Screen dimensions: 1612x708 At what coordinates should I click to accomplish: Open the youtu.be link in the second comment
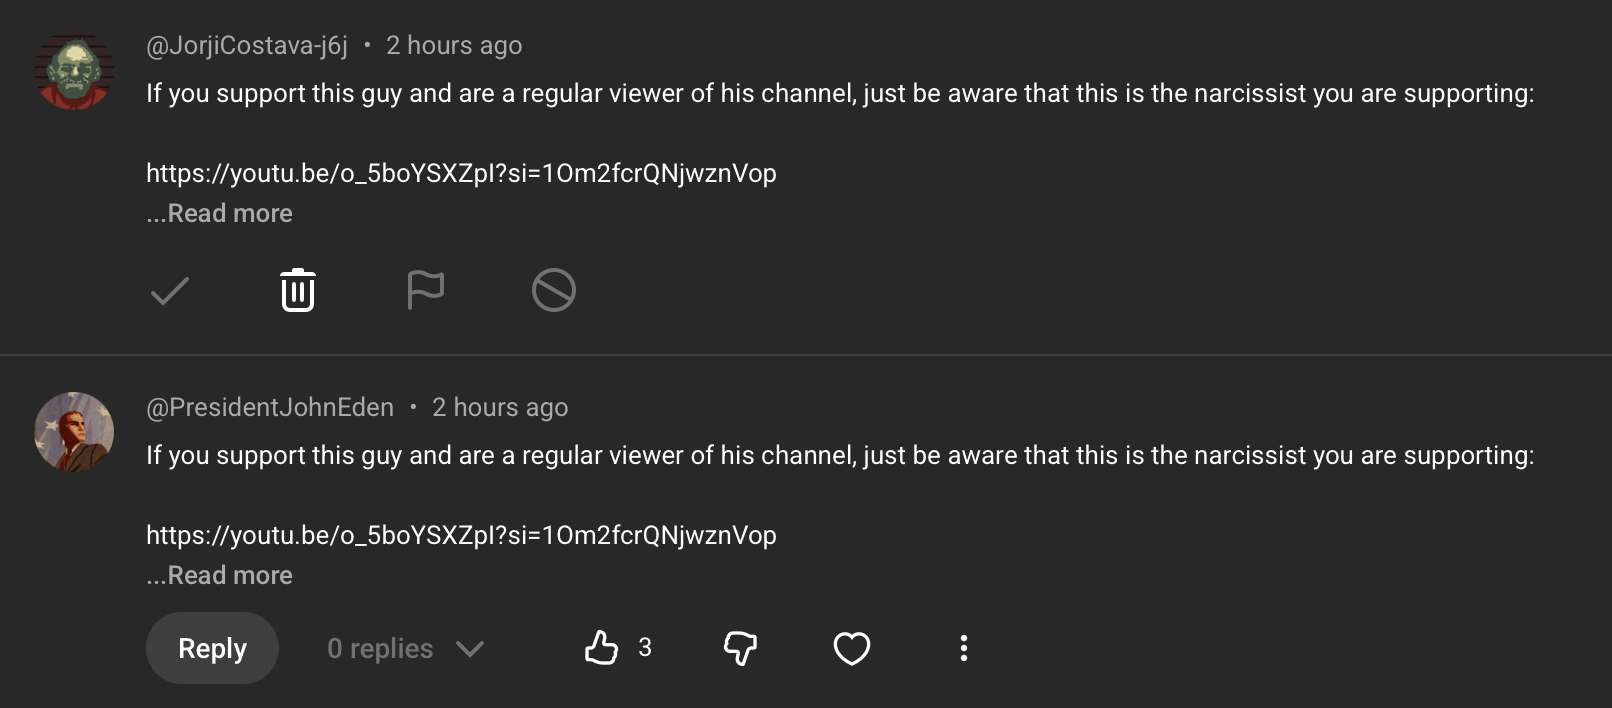[x=461, y=535]
